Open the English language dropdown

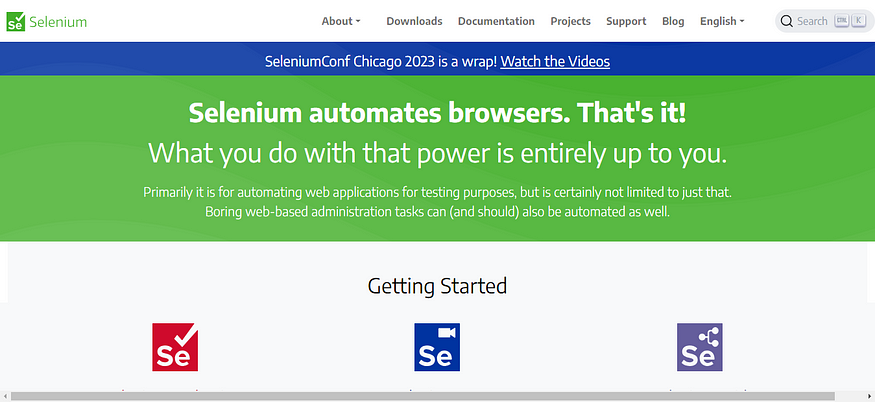[722, 21]
